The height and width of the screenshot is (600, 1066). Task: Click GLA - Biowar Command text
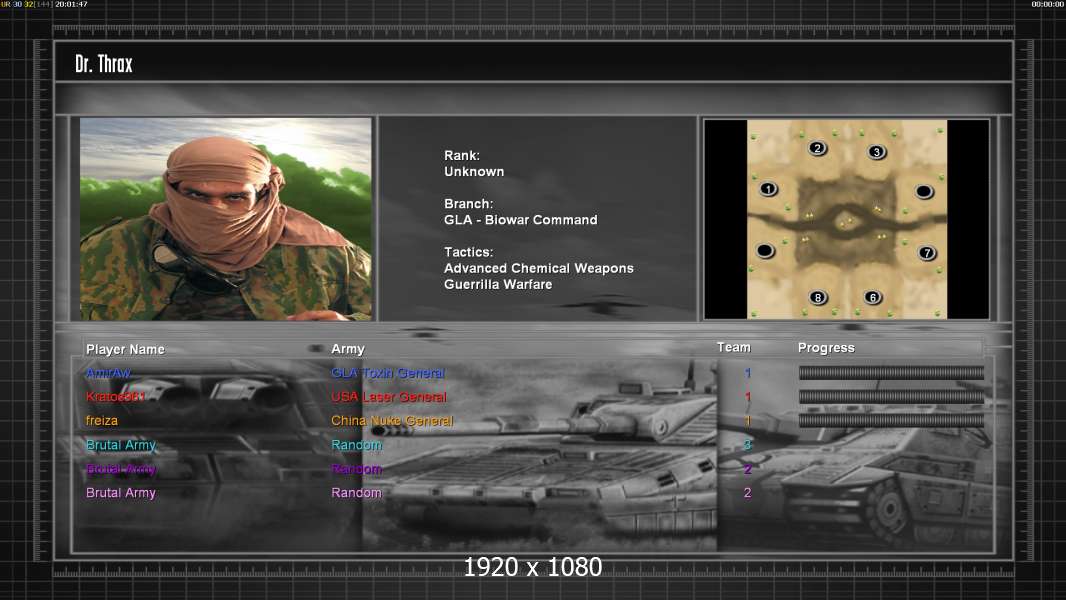pyautogui.click(x=521, y=220)
